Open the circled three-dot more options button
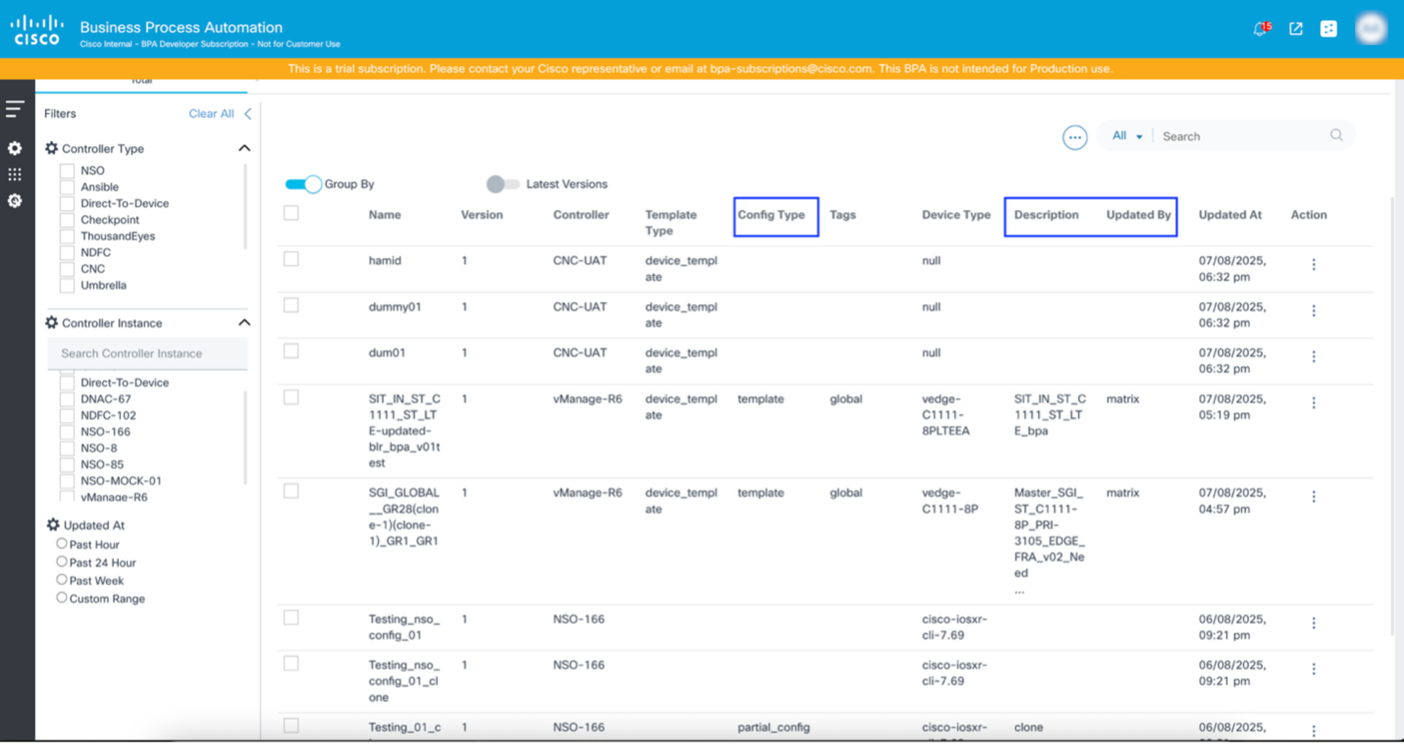 [x=1075, y=138]
